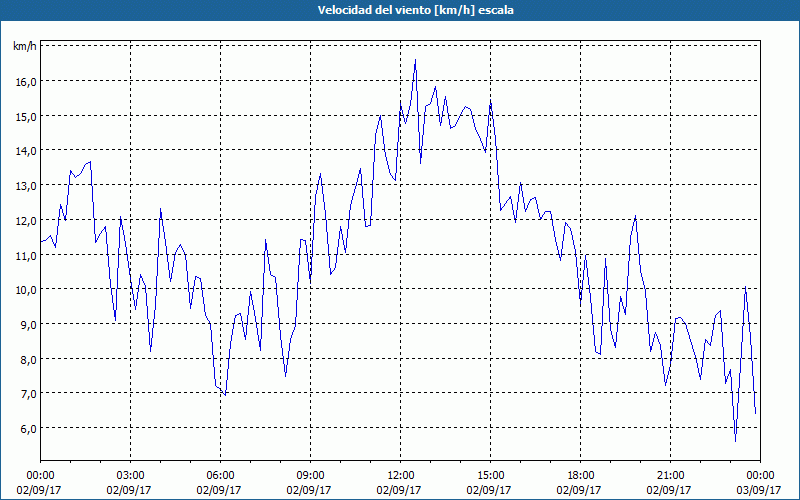The width and height of the screenshot is (800, 500).
Task: Click the wind curve minimum near 06:10
Action: [225, 395]
